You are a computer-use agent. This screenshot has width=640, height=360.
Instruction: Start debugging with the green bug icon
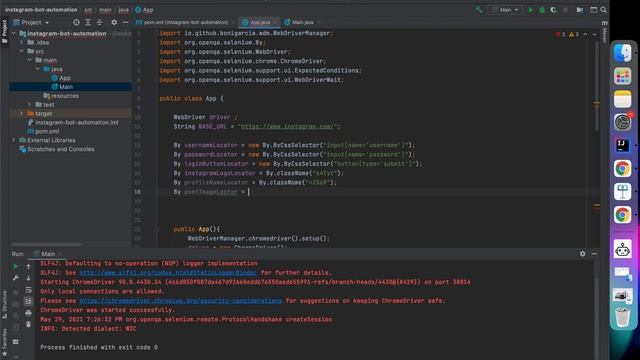542,10
